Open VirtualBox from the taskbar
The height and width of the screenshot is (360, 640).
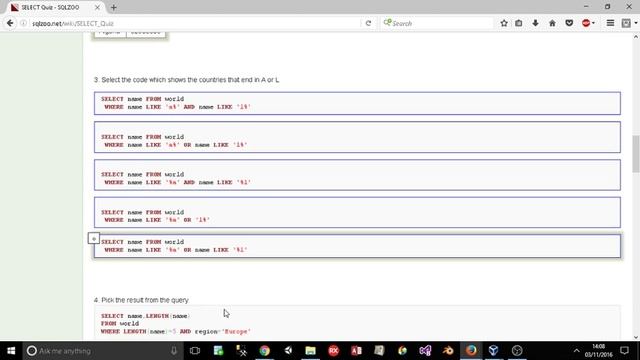(493, 351)
